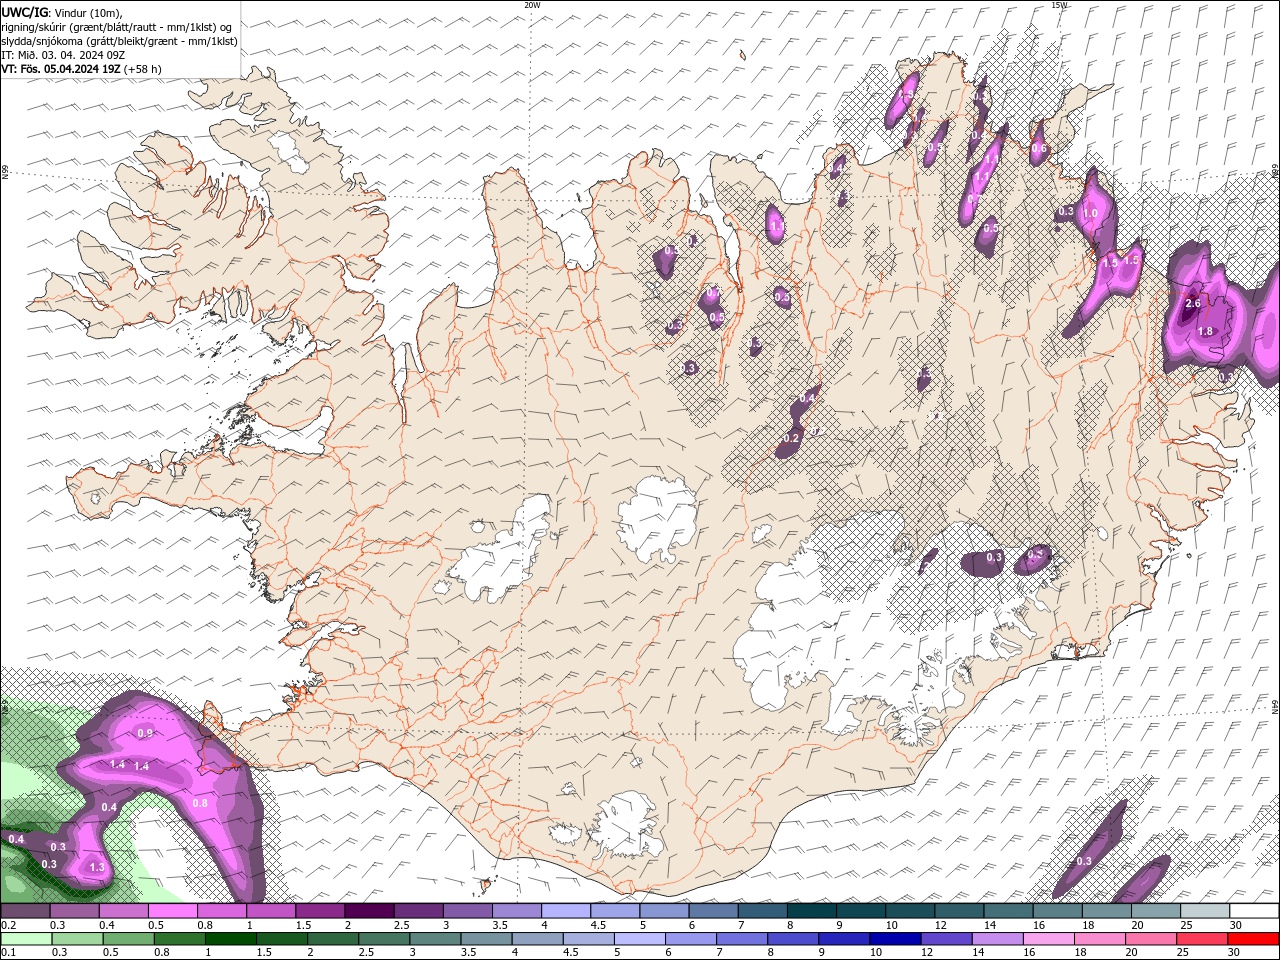Pick the palest green lower swatch at 0.1
1280x960 pixels.
[x=26, y=939]
